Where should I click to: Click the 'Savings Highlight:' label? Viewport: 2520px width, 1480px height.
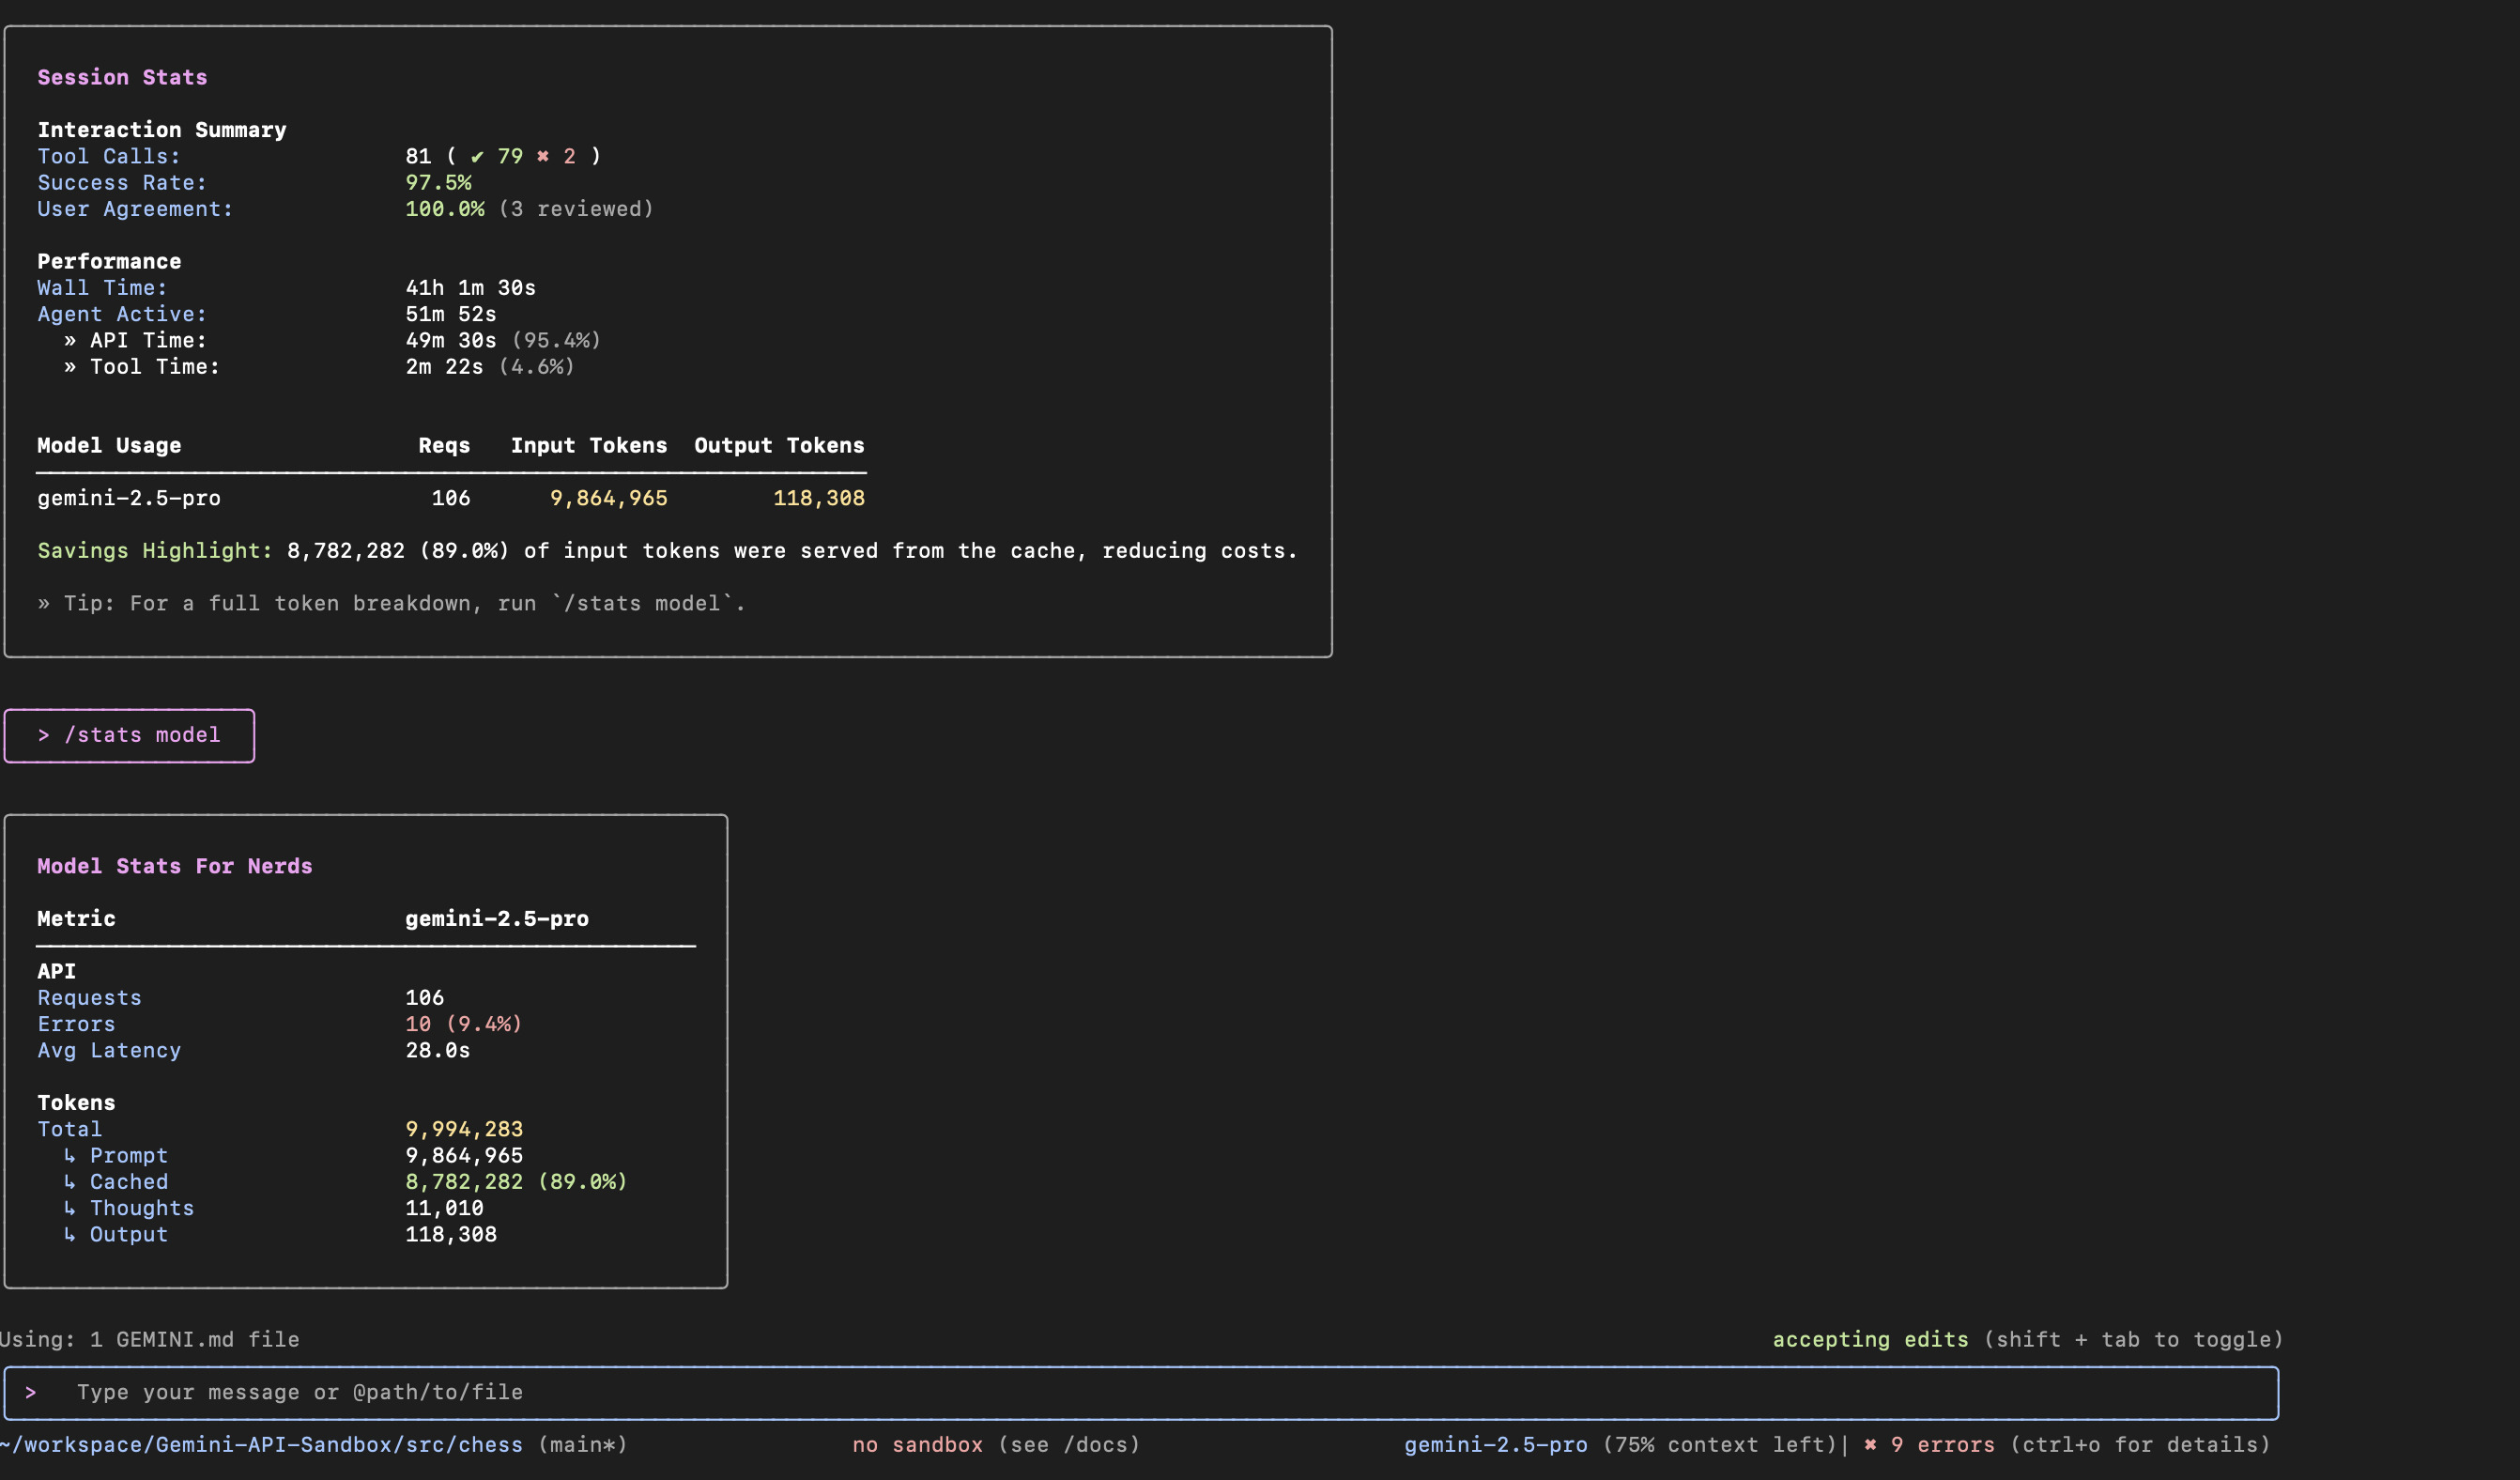[155, 551]
